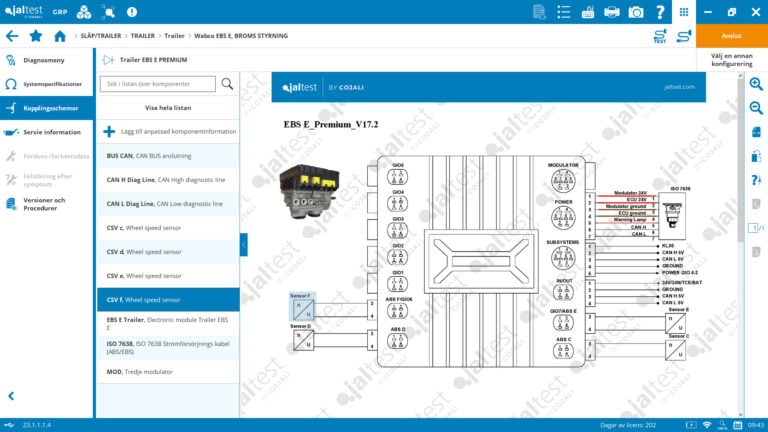
Task: Collapse the sidebar with bottom-left chevron
Action: pos(11,396)
